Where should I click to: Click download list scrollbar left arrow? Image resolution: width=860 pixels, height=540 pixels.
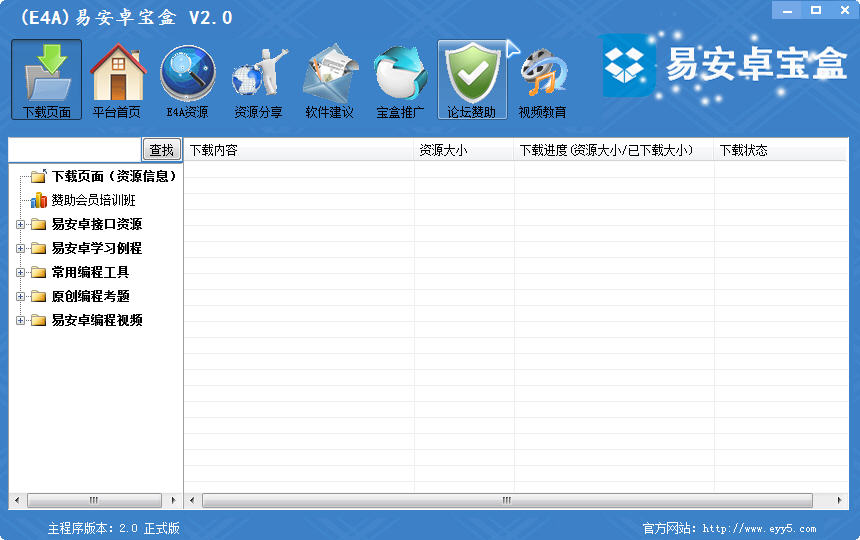click(x=192, y=500)
